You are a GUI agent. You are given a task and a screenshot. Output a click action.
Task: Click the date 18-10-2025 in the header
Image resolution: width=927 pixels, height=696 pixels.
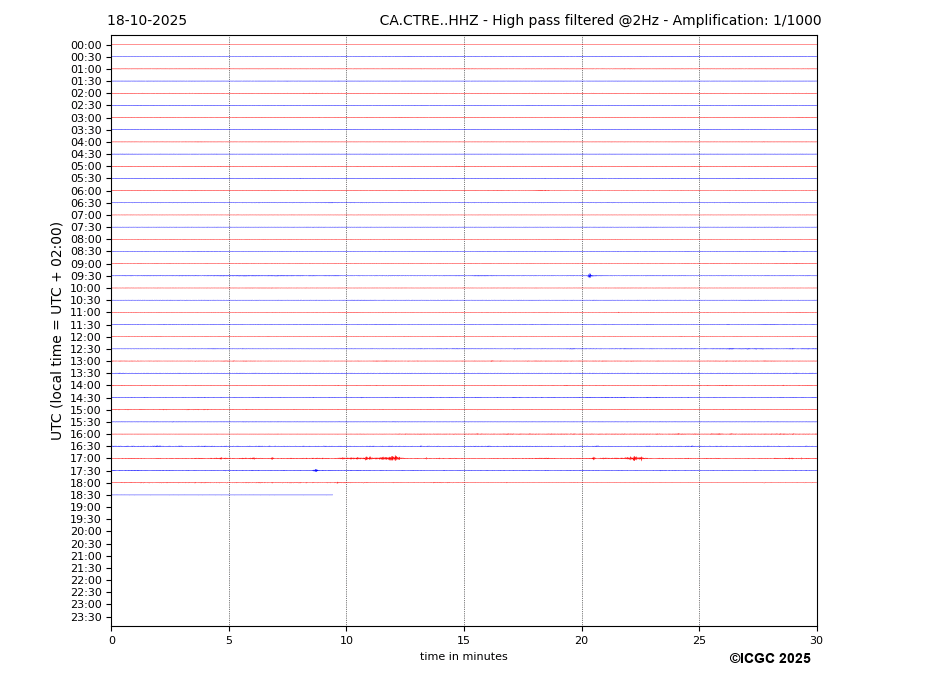pyautogui.click(x=147, y=21)
